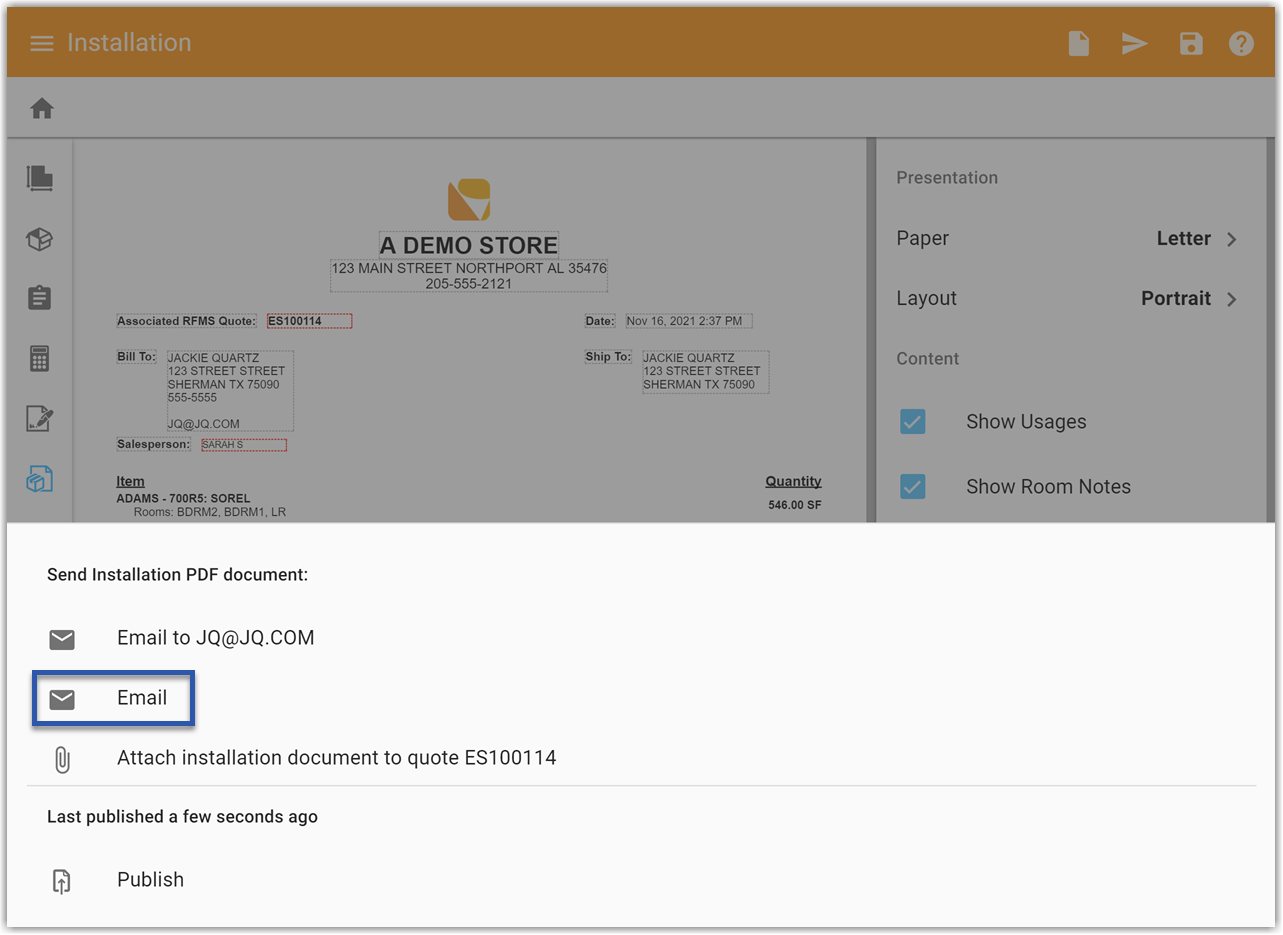Select Email to JQ@JQ.COM
This screenshot has height=935, width=1283.
click(x=215, y=638)
